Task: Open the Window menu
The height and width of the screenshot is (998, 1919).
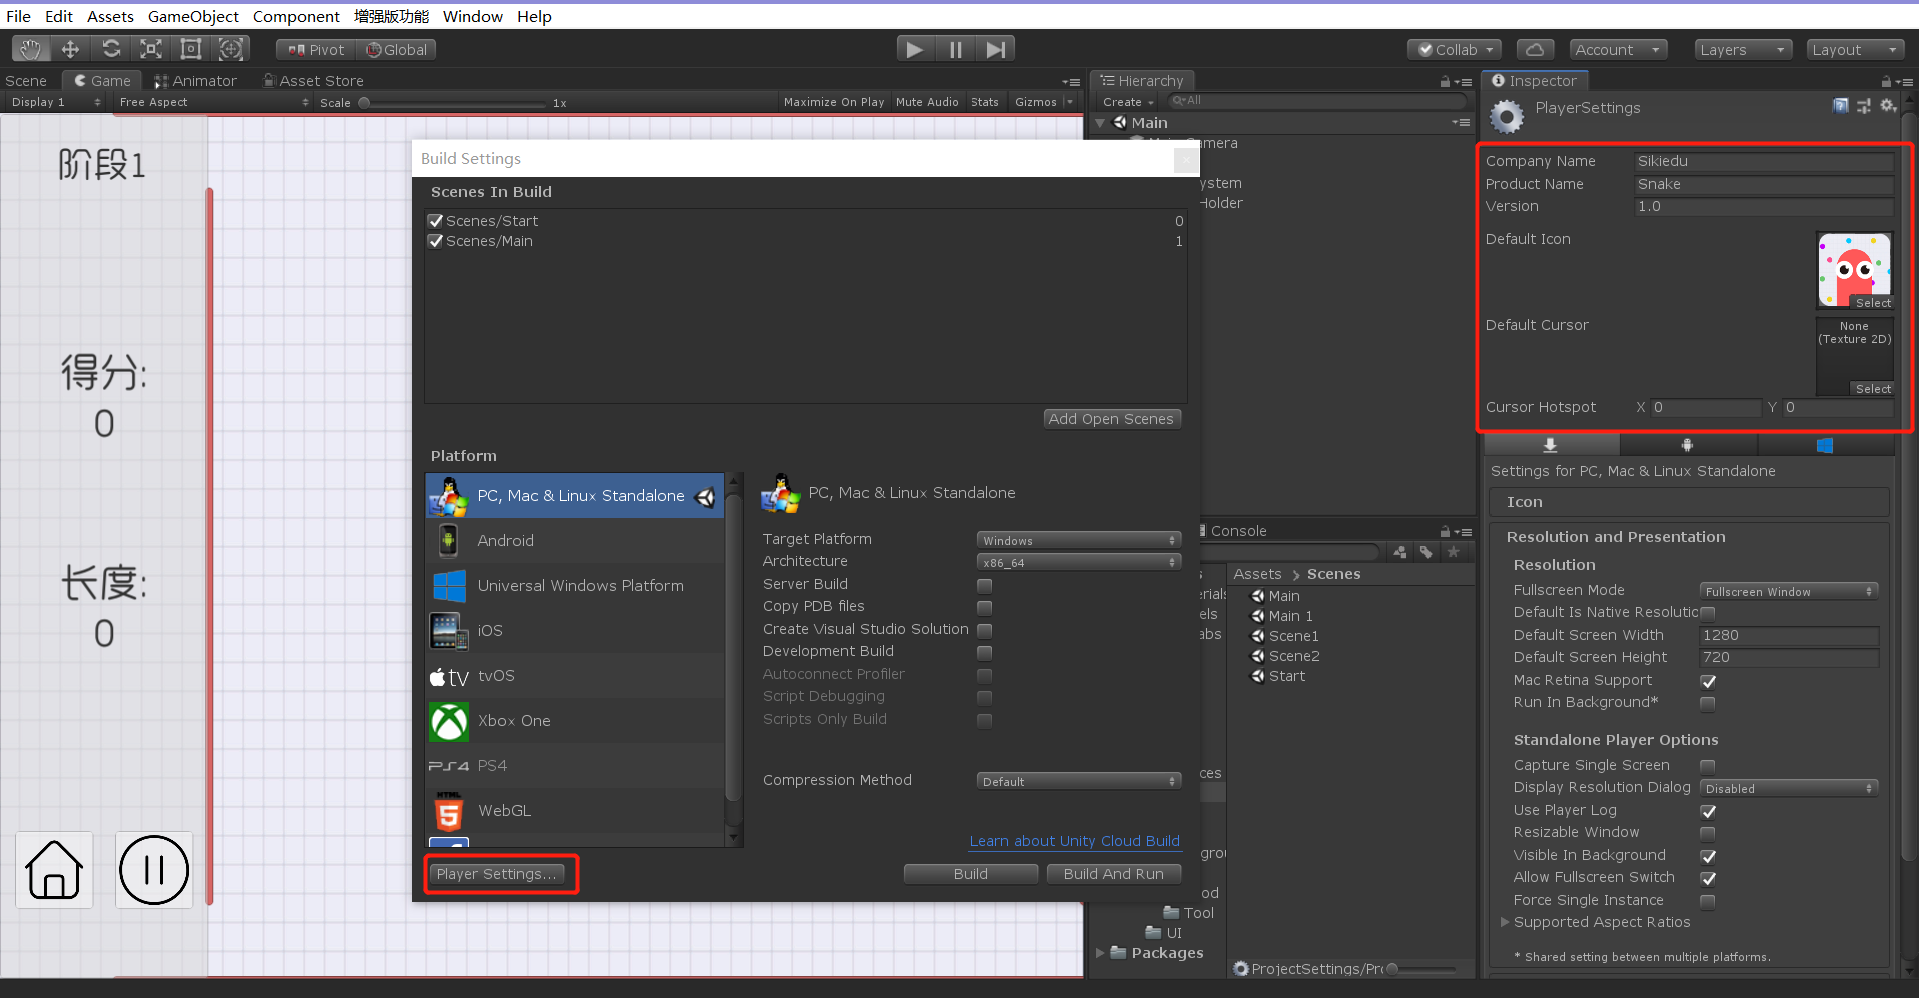Action: point(473,16)
